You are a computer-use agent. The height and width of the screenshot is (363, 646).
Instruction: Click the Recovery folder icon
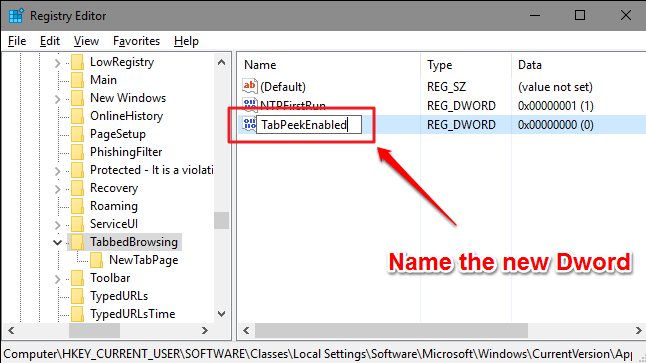tap(77, 188)
